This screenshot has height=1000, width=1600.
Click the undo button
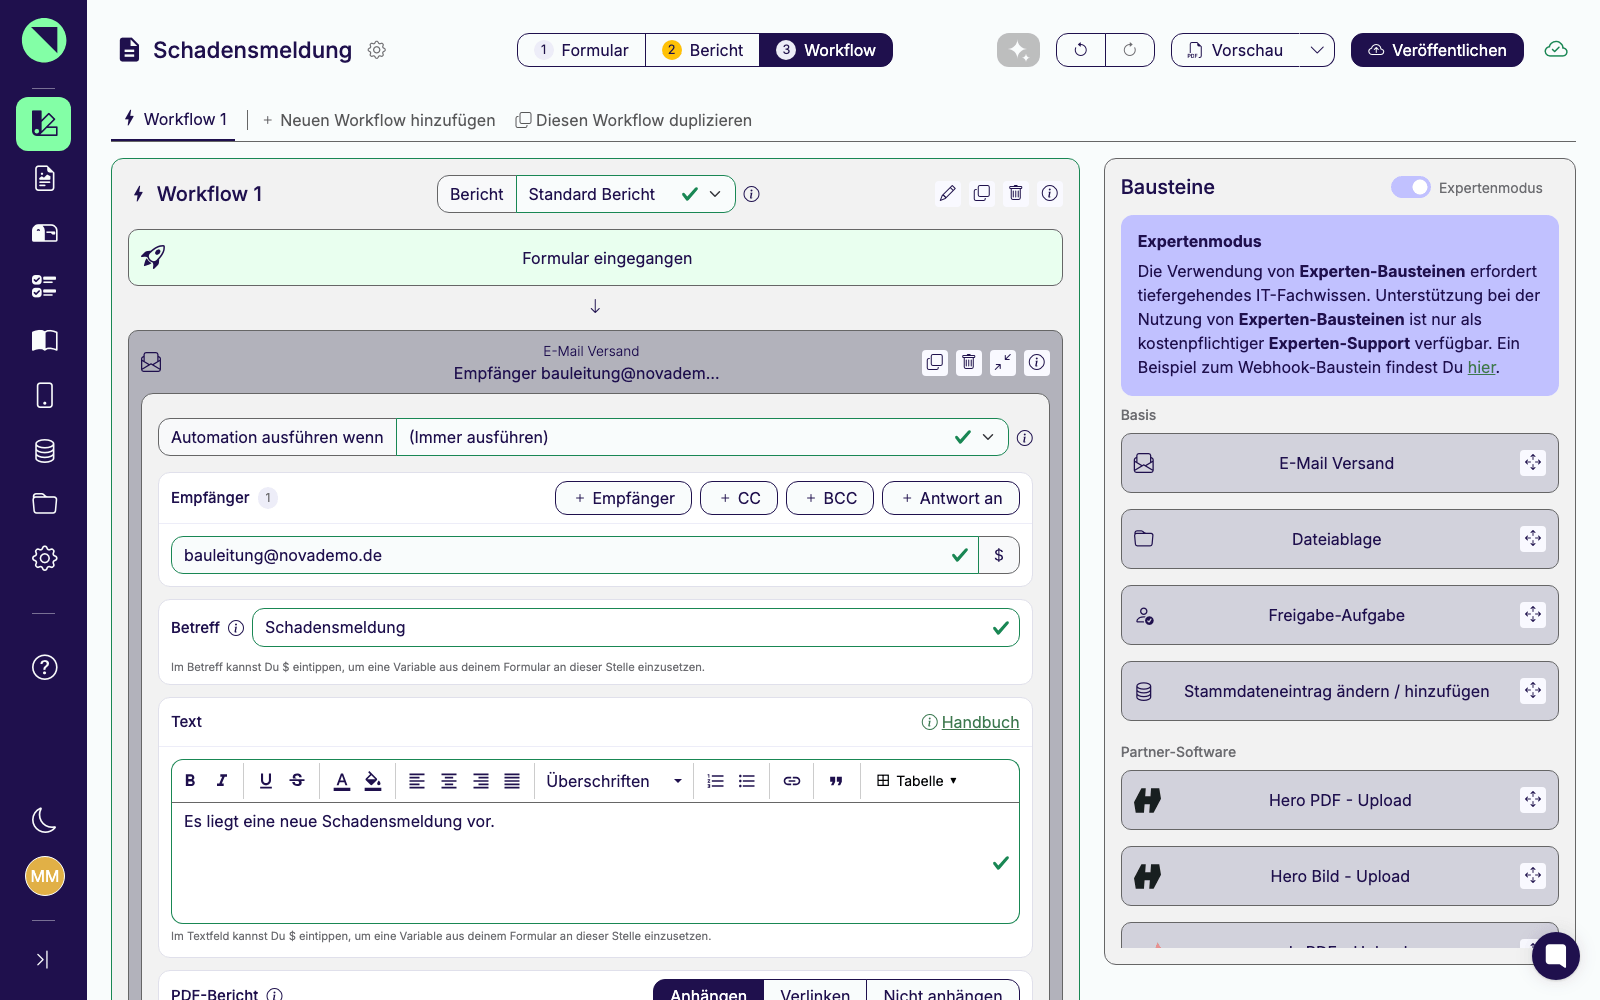click(1081, 50)
